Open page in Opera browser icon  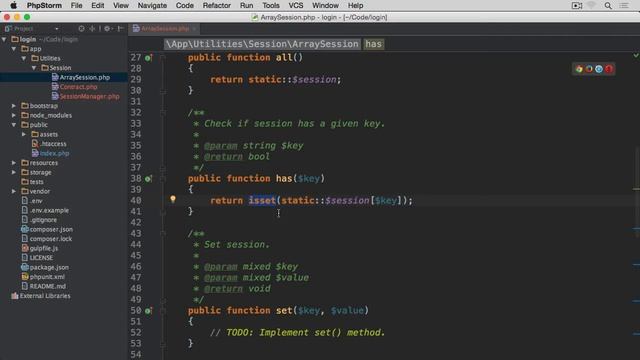point(609,69)
